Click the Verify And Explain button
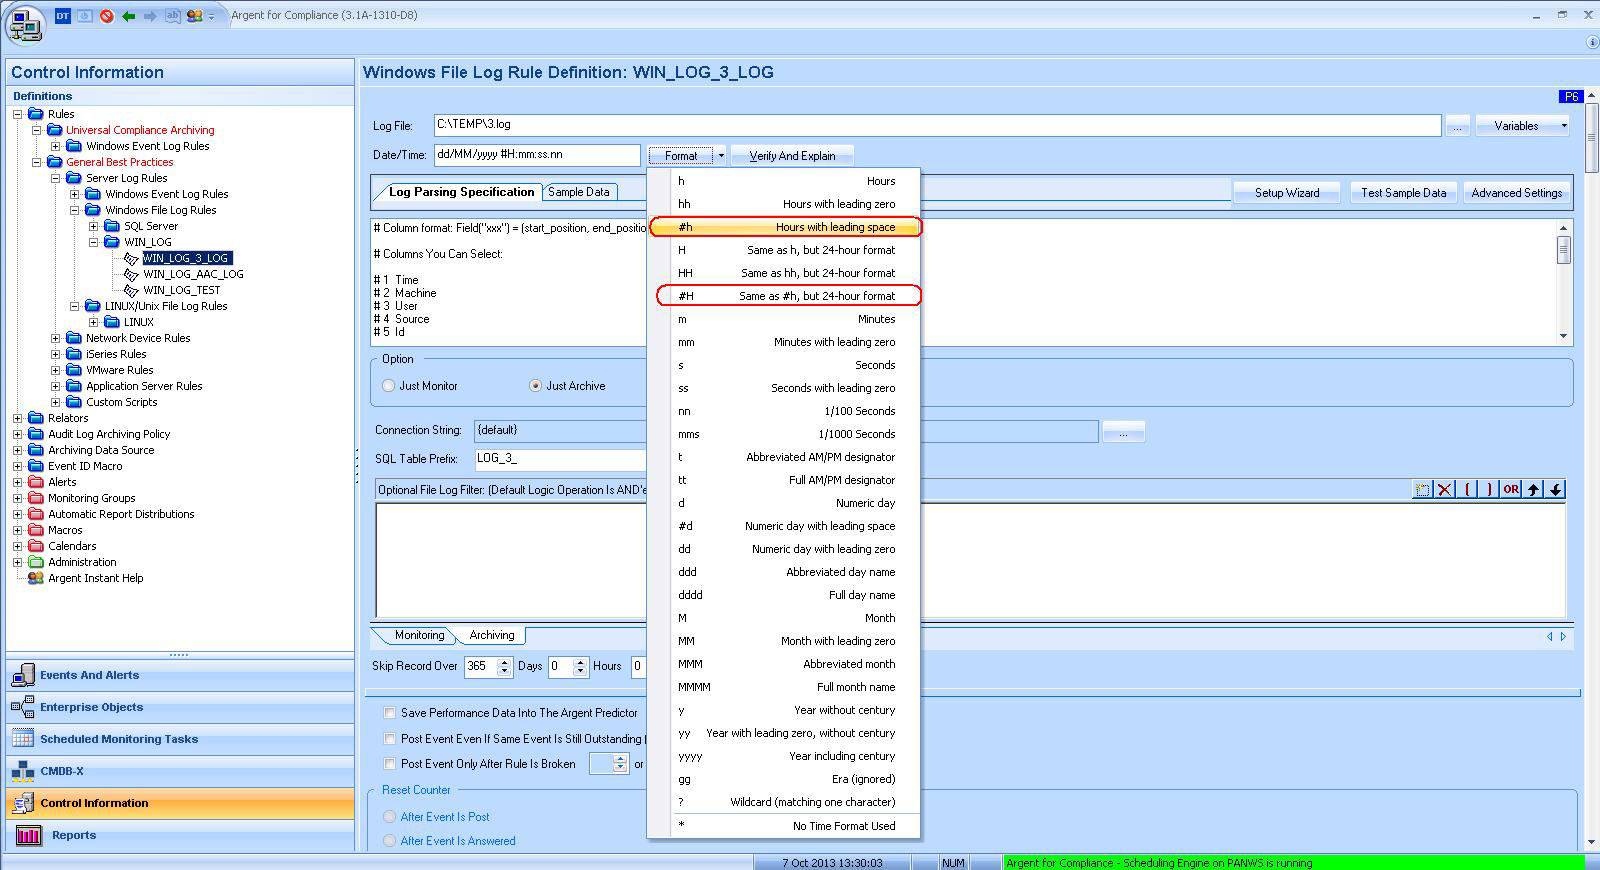Viewport: 1600px width, 870px height. 792,156
